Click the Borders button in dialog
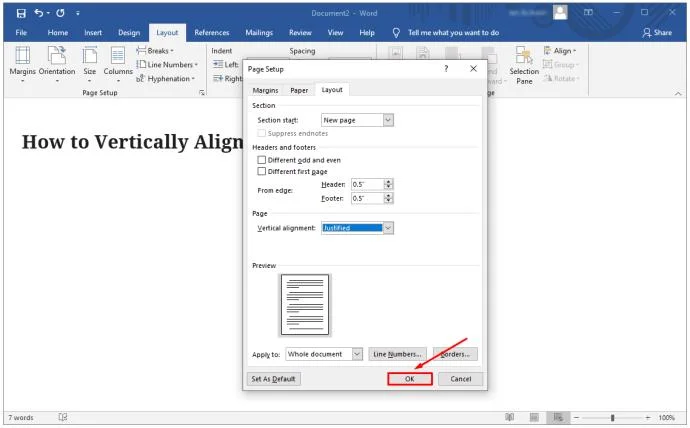Screen dimensions: 690x428 [x=455, y=354]
